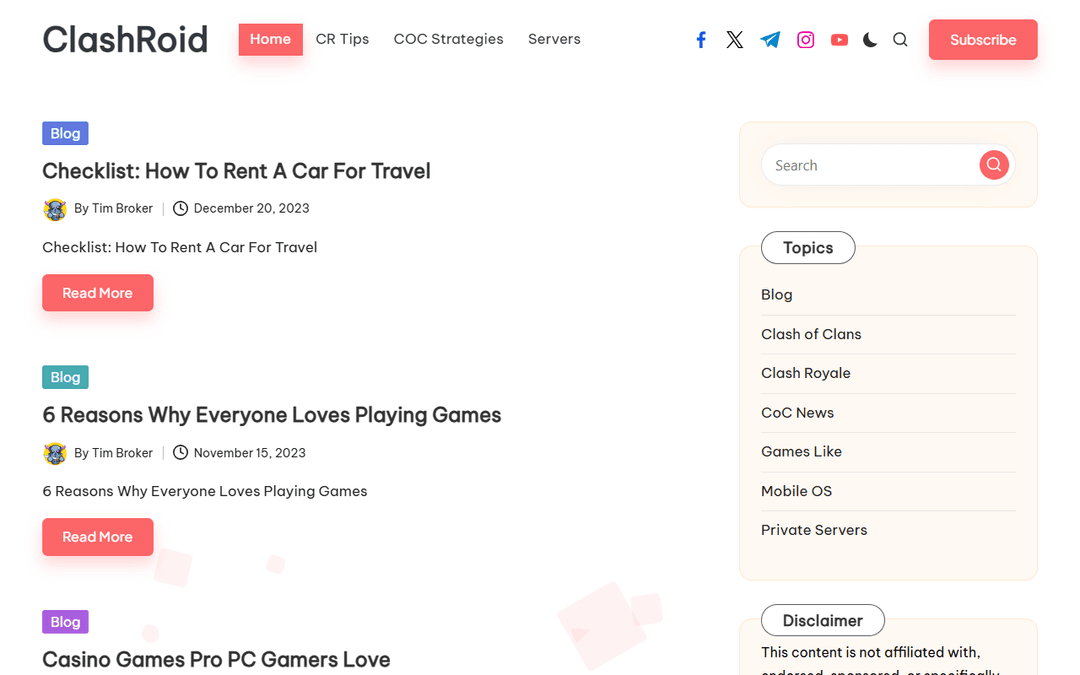The width and height of the screenshot is (1080, 675).
Task: Toggle dark mode with the moon icon
Action: (x=870, y=40)
